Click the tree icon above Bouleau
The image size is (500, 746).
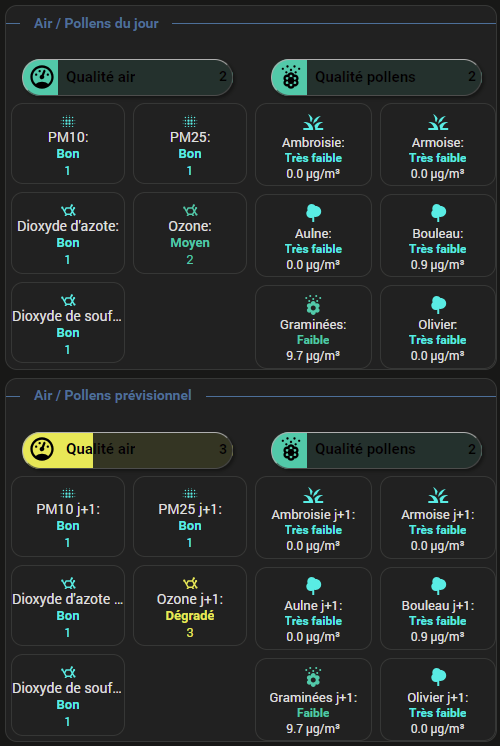[x=438, y=213]
